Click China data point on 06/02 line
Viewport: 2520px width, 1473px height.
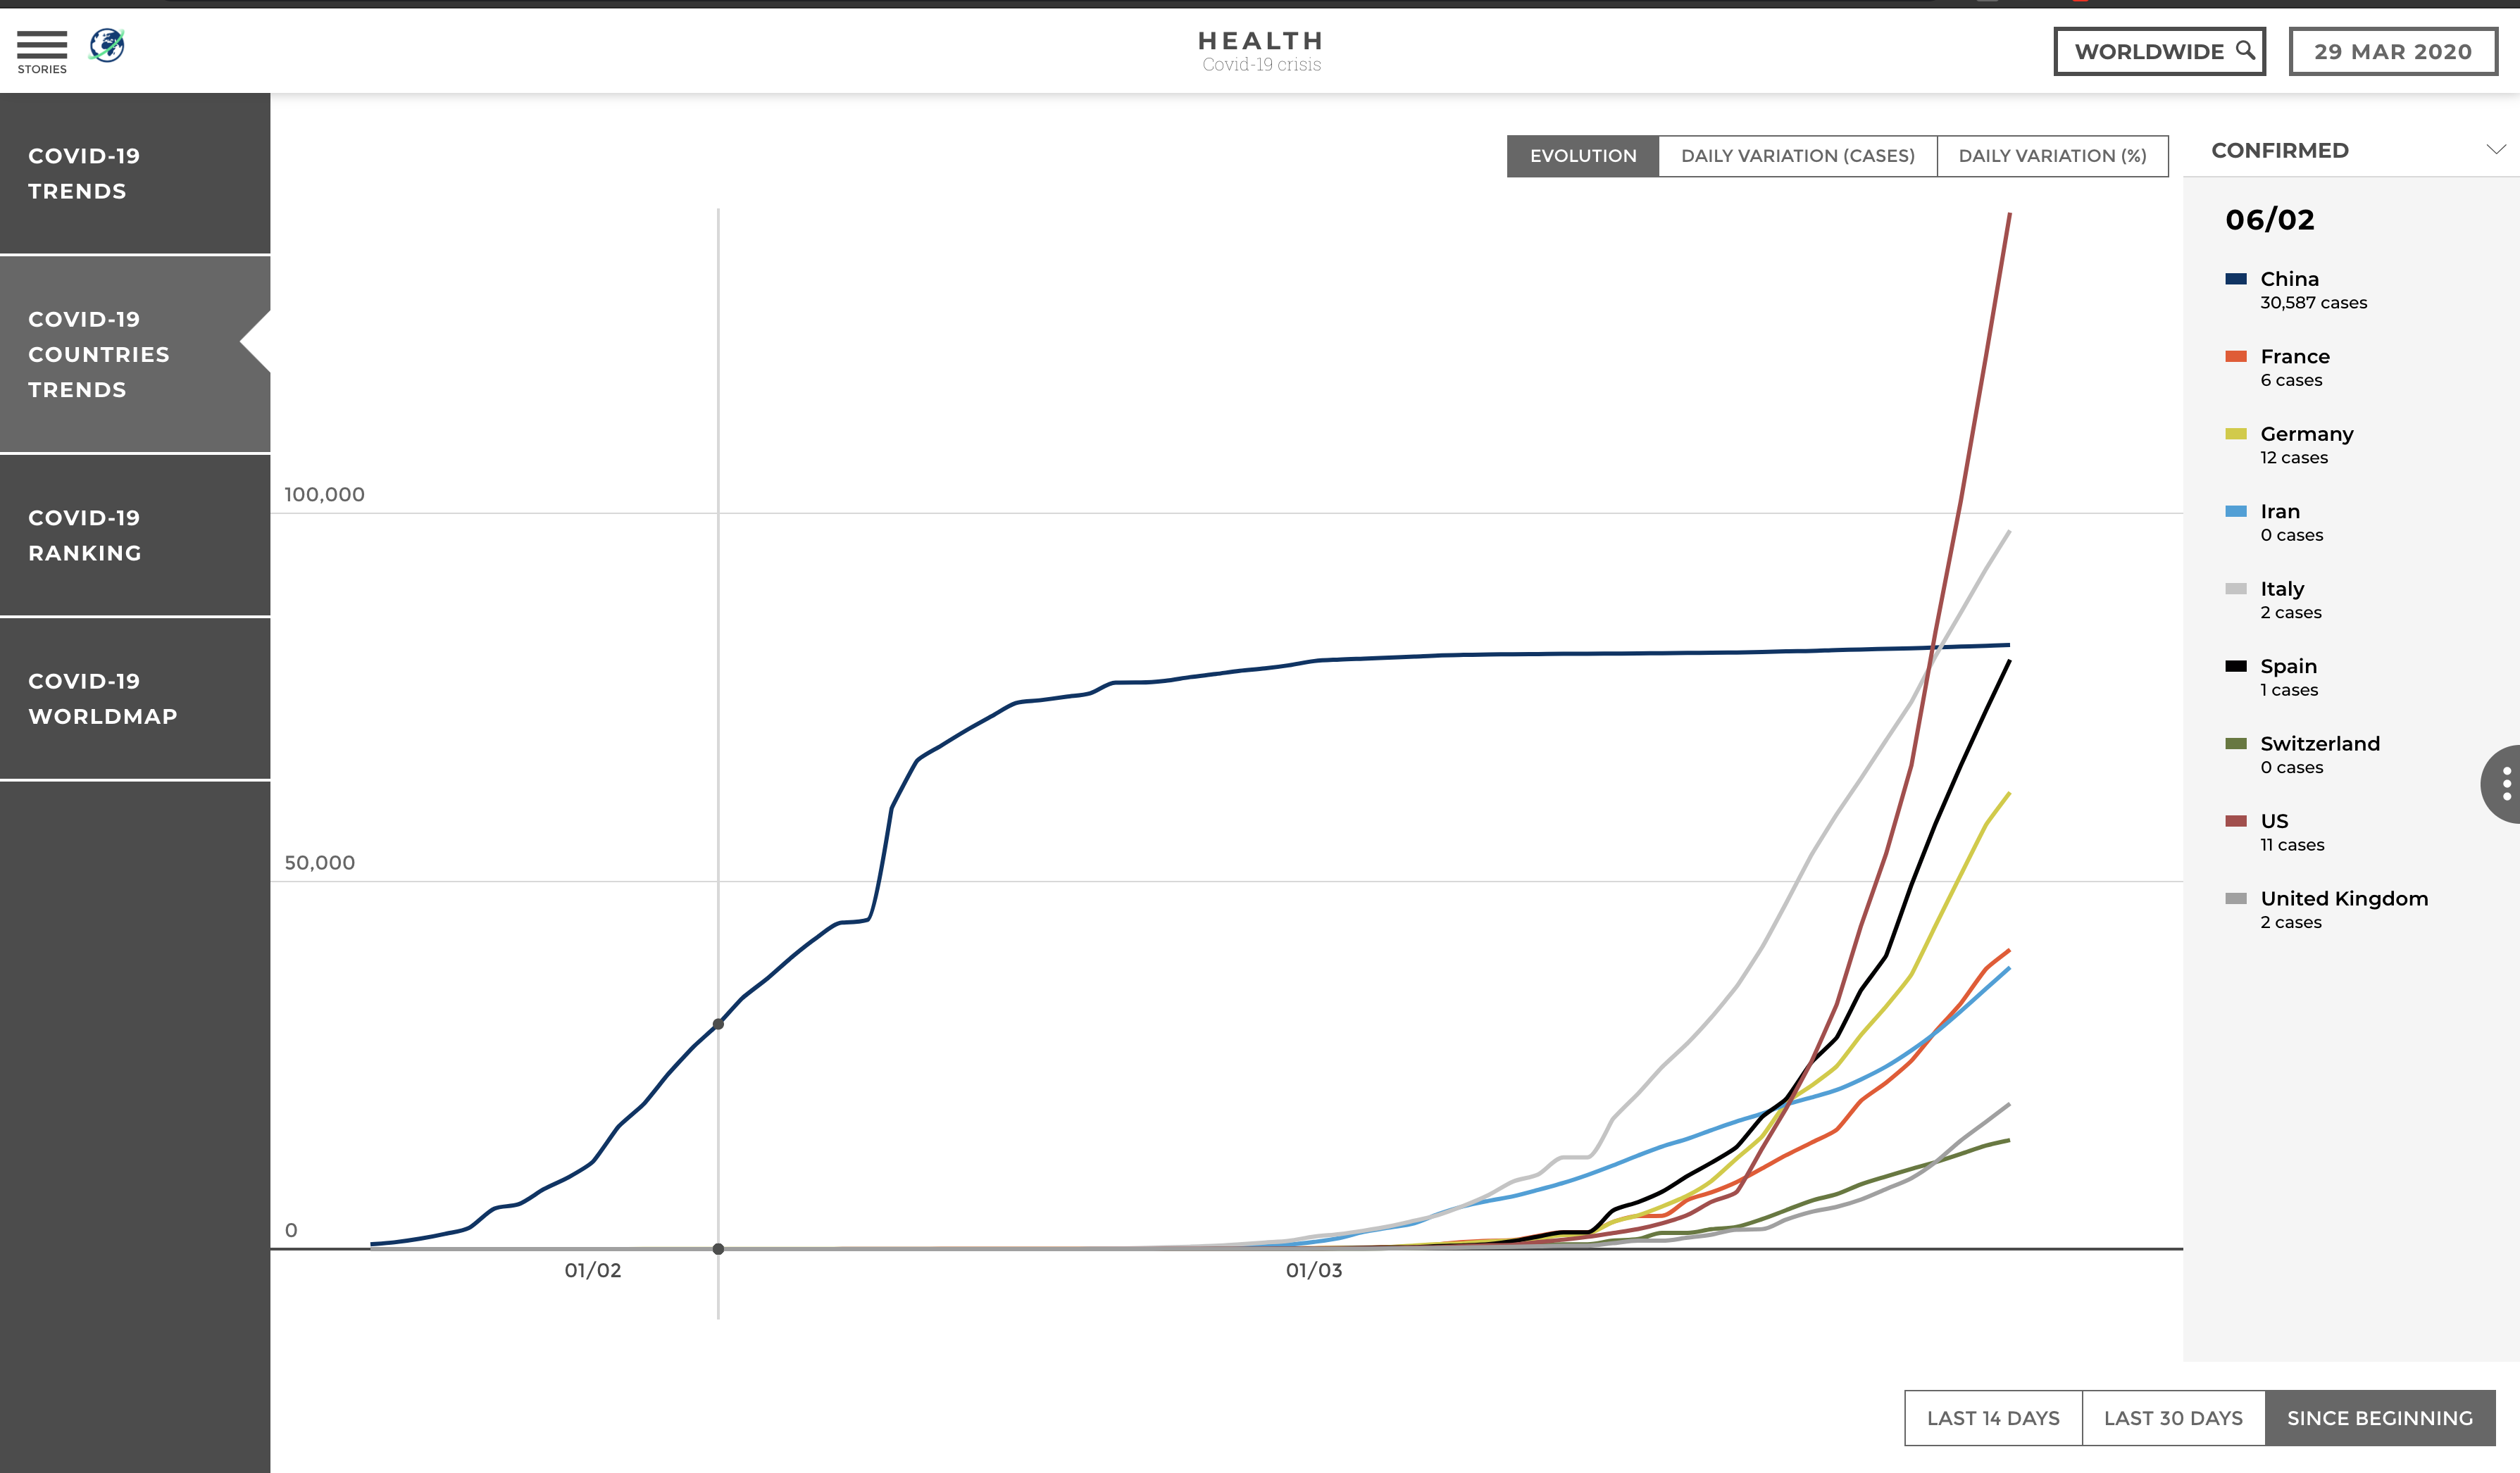pos(718,1024)
